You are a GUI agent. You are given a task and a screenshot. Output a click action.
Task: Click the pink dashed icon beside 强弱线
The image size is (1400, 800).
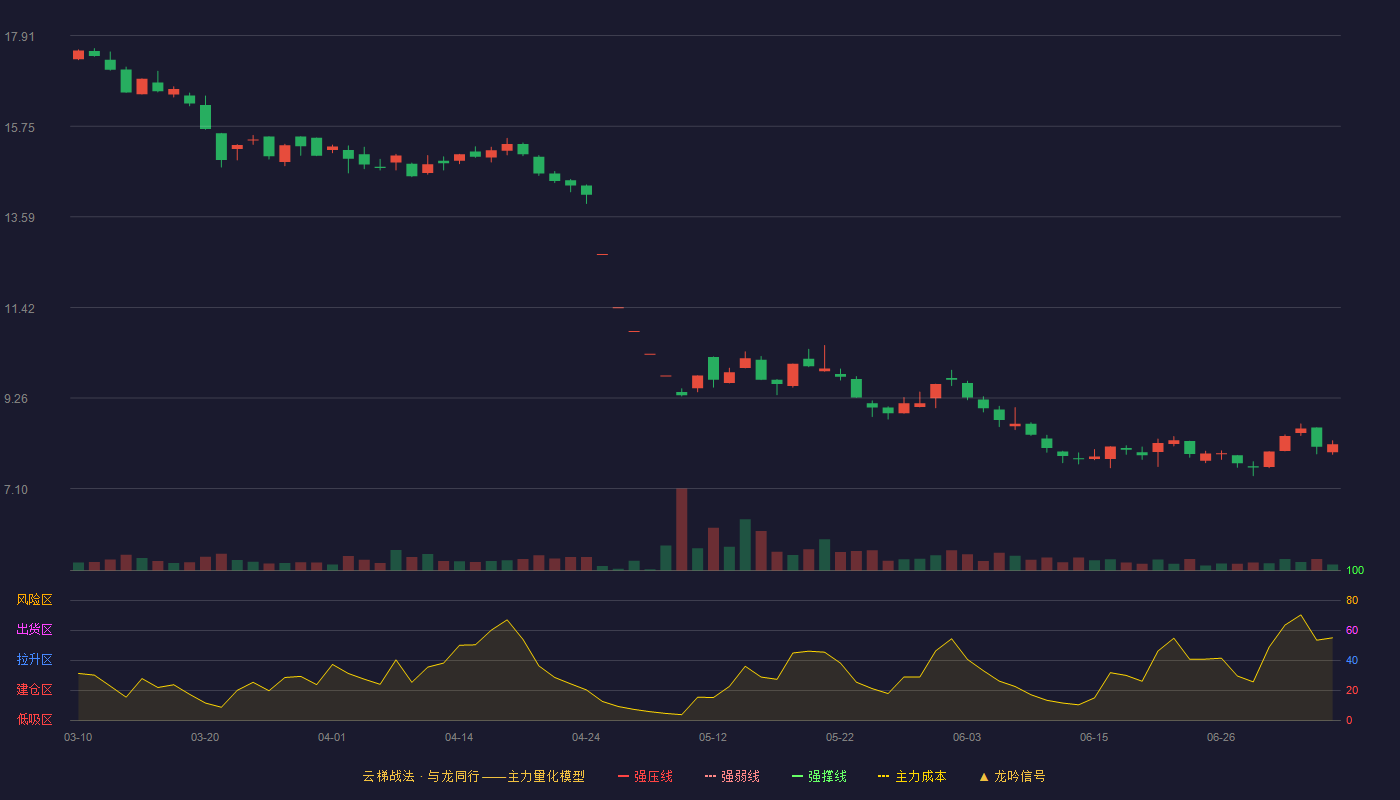(x=710, y=776)
